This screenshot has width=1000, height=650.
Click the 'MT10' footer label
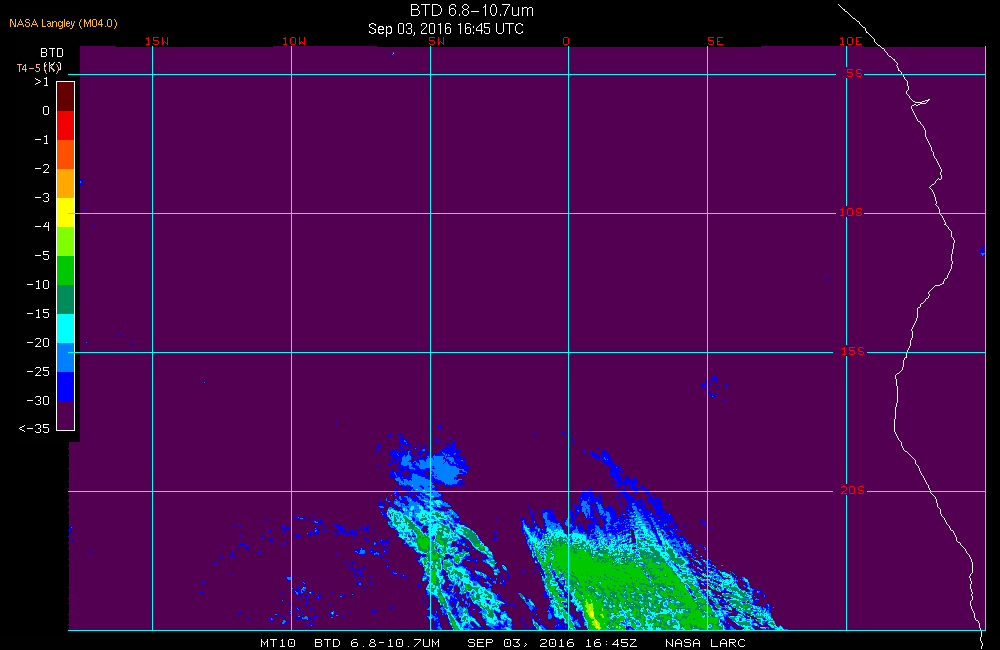[277, 643]
